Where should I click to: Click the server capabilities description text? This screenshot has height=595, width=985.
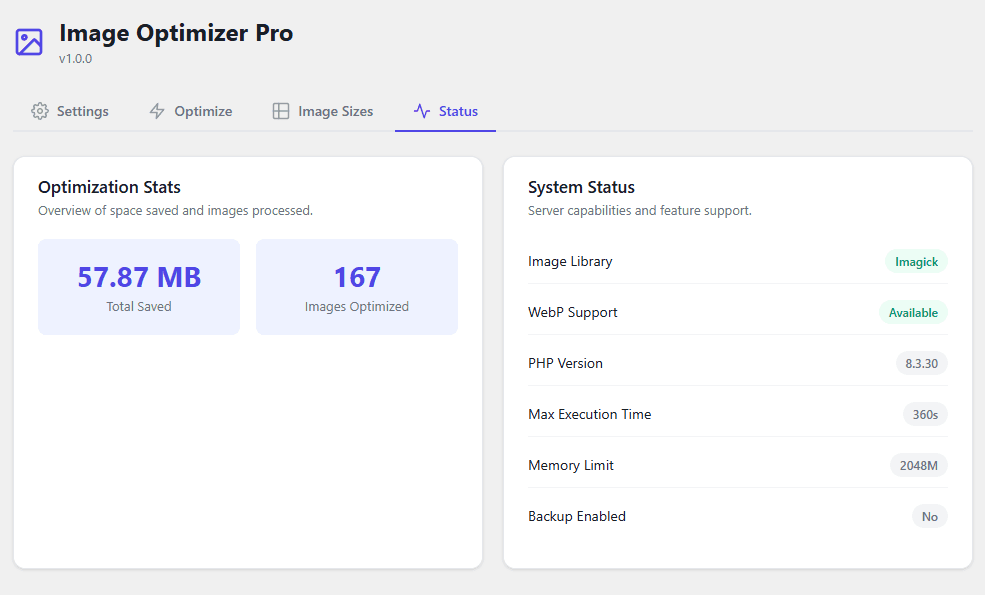(x=639, y=210)
